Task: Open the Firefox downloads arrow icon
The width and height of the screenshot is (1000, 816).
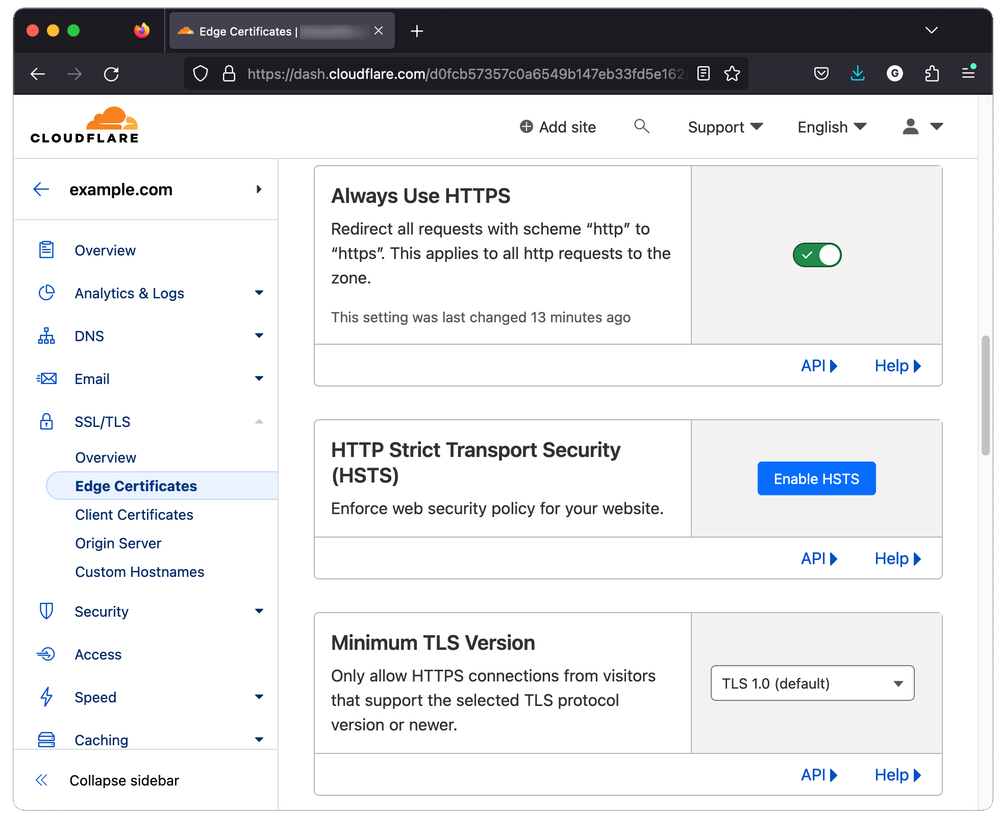Action: (x=857, y=73)
